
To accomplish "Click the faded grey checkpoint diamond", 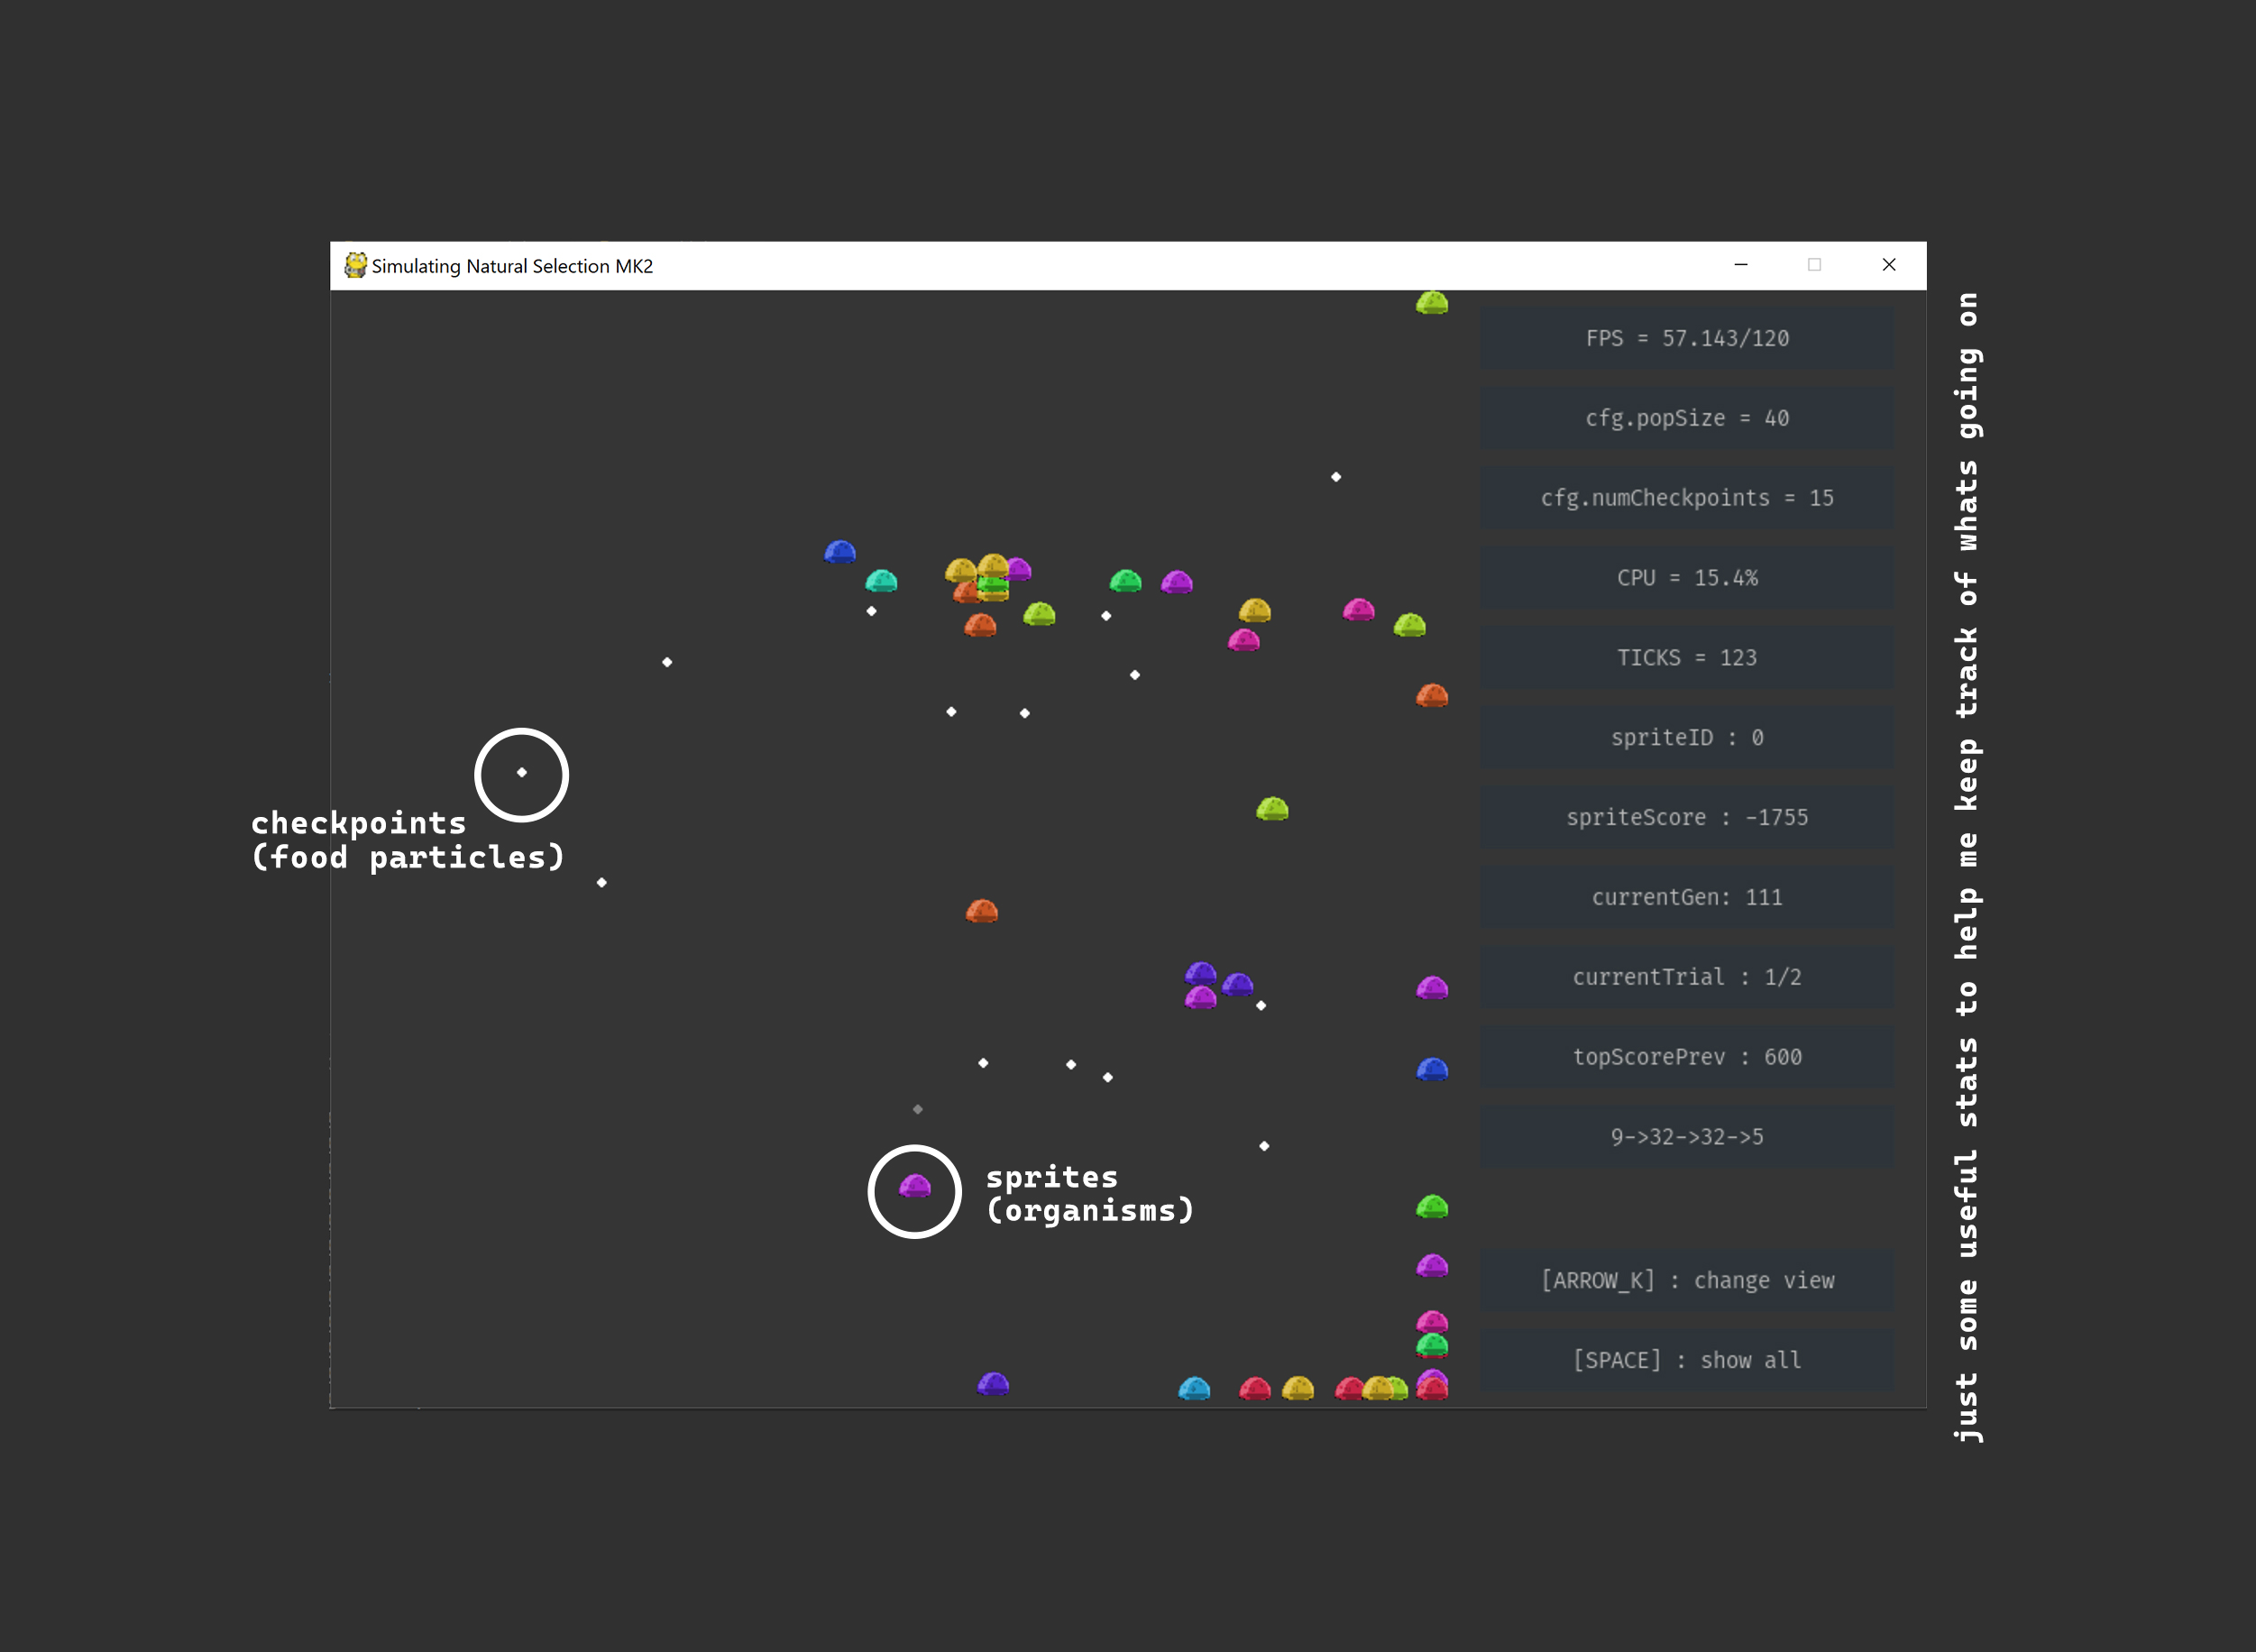I will point(918,1109).
